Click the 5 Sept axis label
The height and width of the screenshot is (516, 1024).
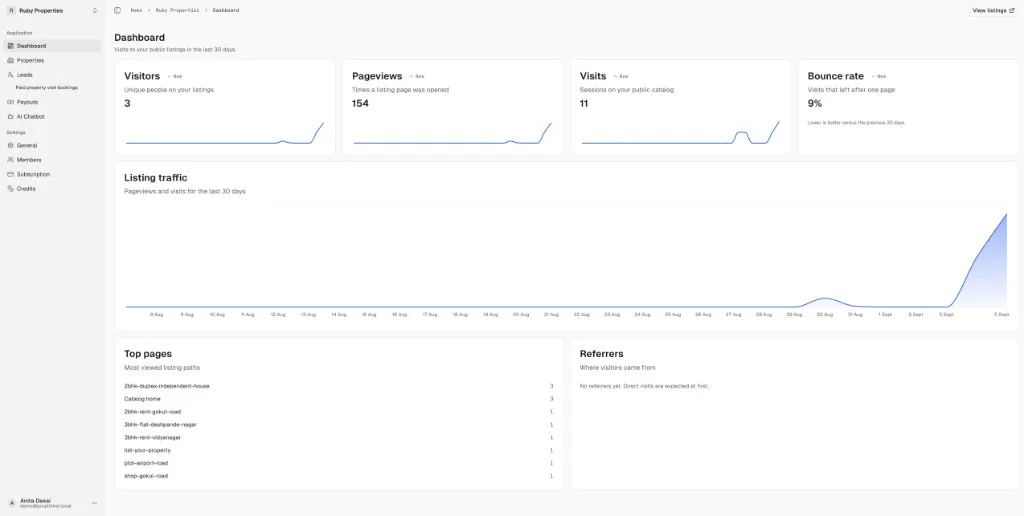click(x=1000, y=314)
